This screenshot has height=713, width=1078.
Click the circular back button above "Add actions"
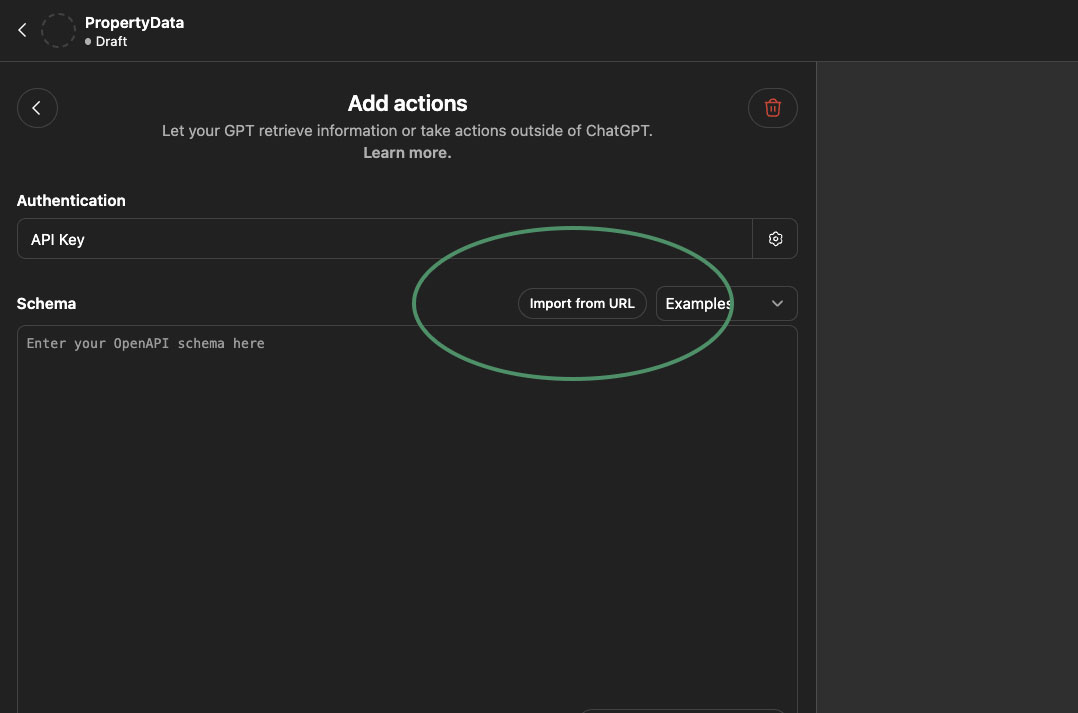[37, 107]
